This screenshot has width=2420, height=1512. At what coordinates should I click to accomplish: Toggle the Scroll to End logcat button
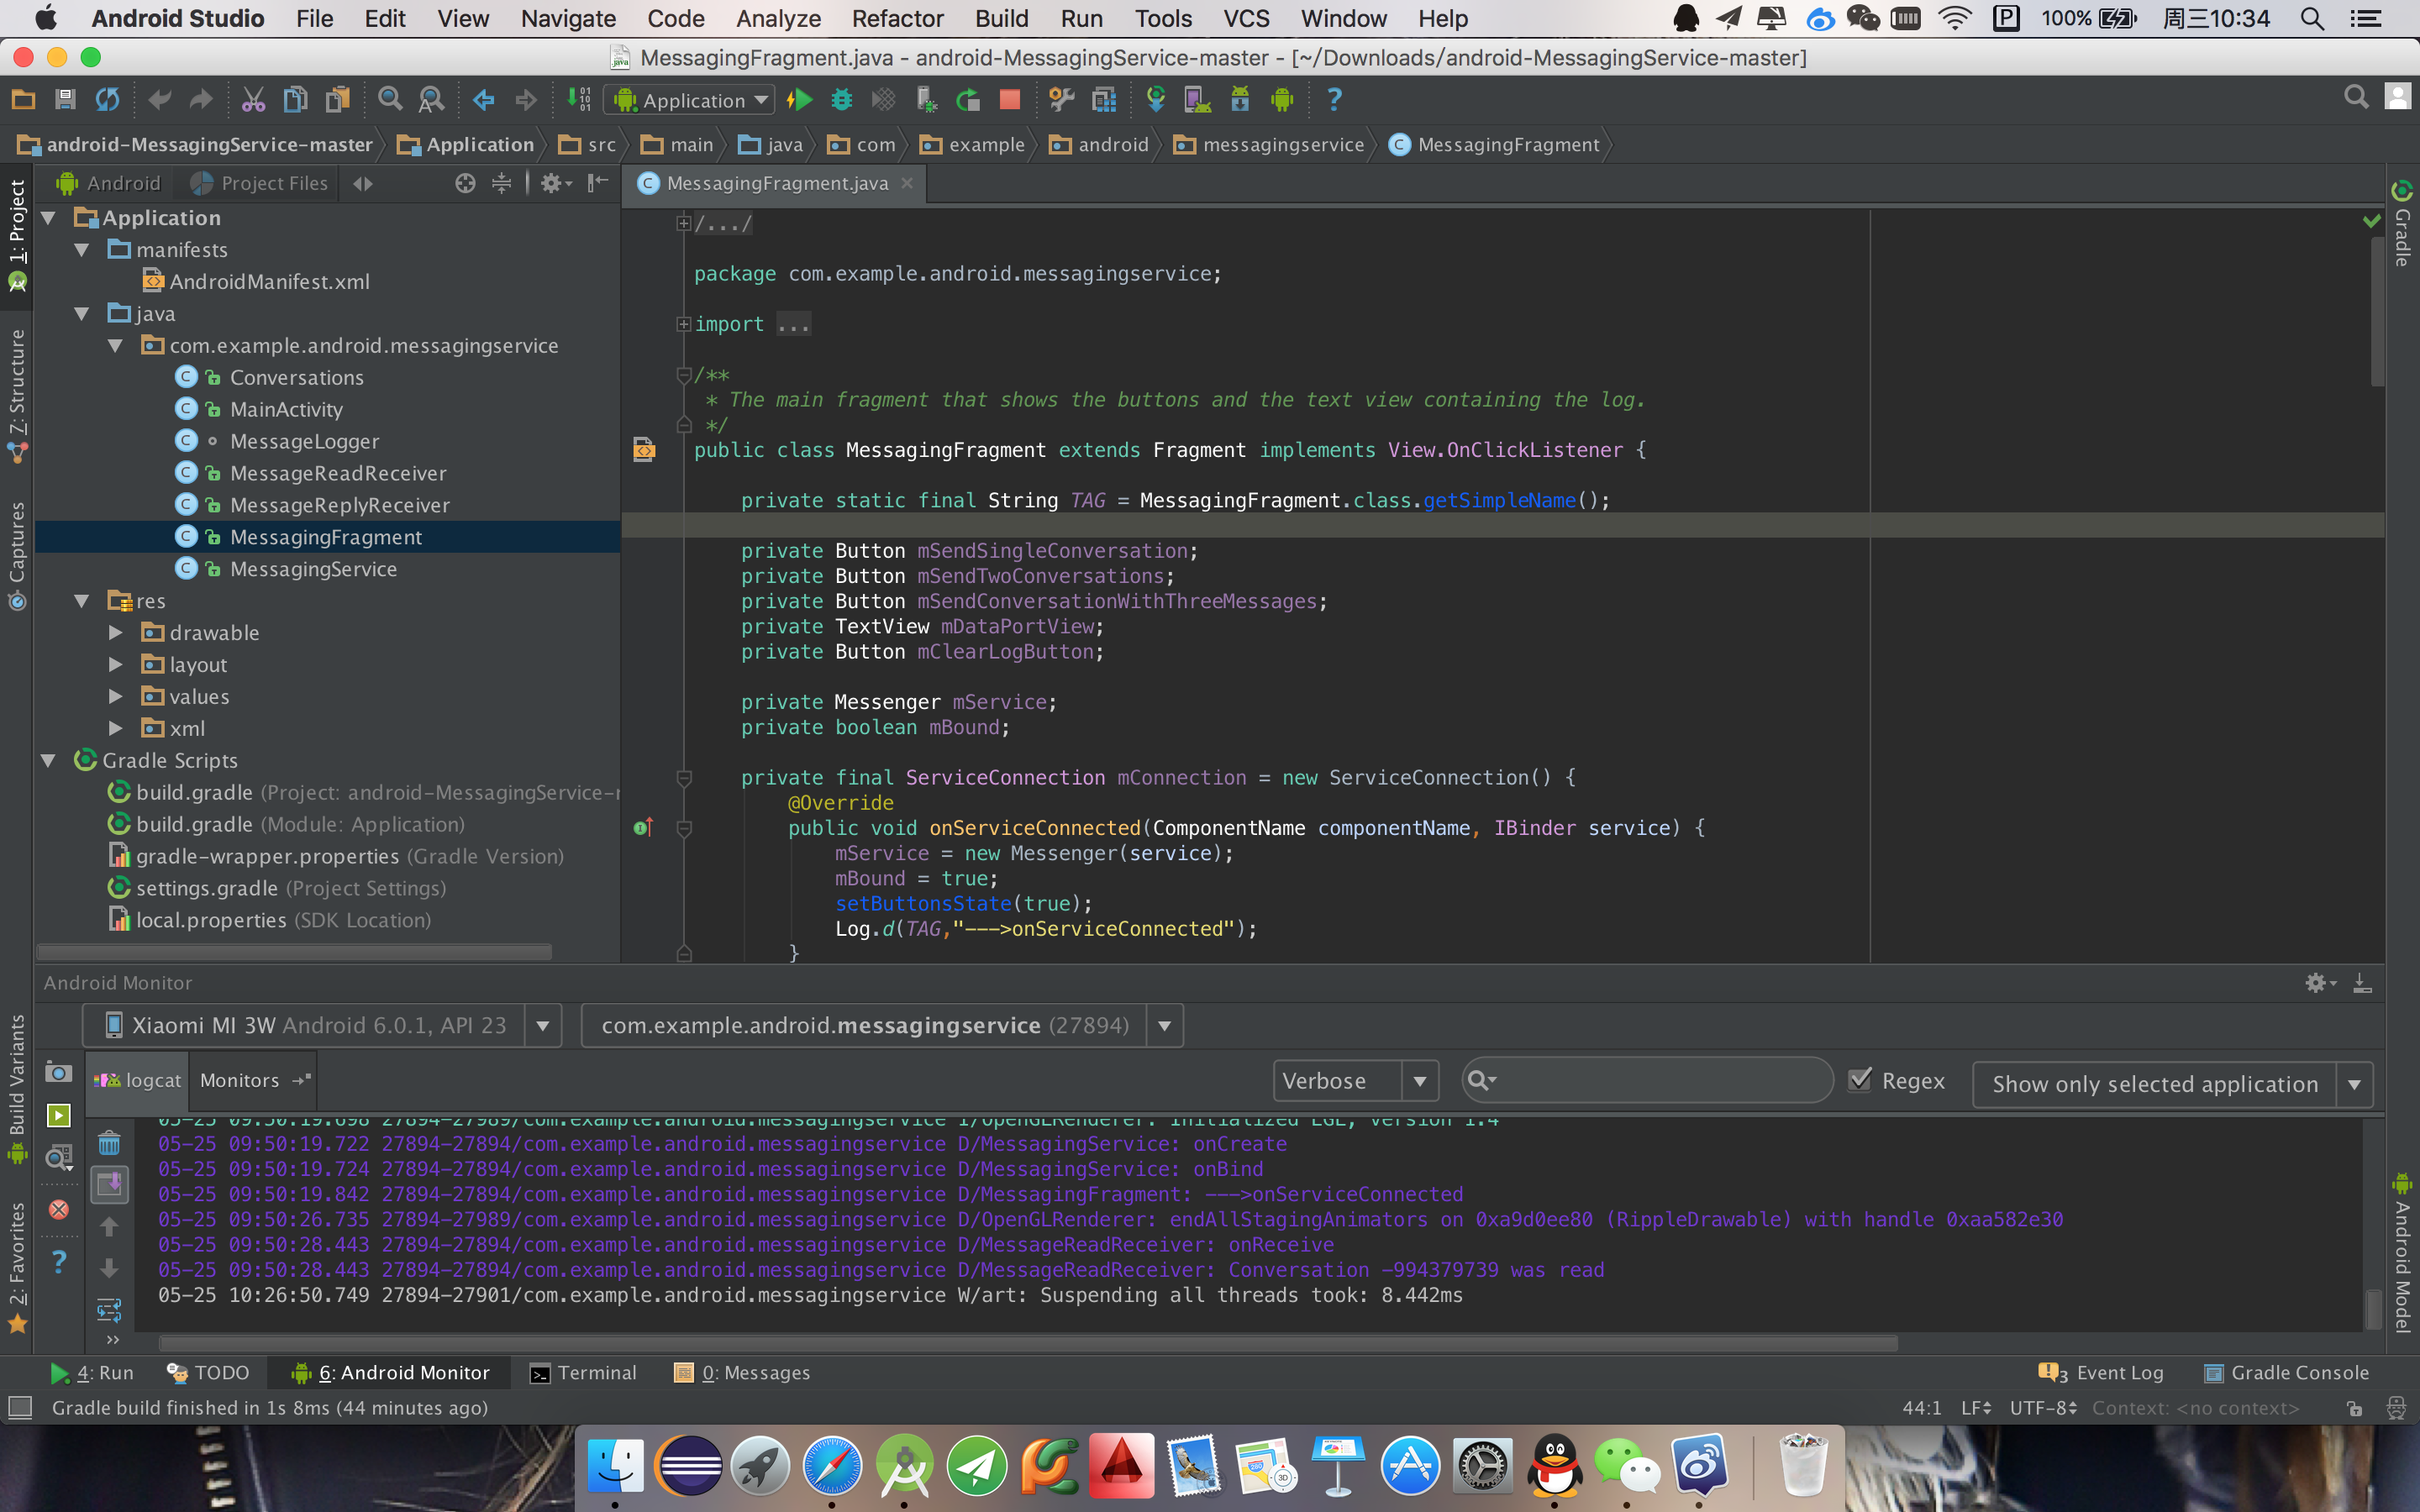tap(109, 1185)
